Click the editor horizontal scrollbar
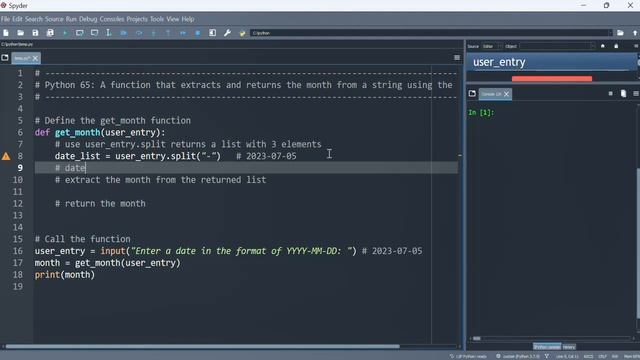The width and height of the screenshot is (640, 360). (x=202, y=347)
